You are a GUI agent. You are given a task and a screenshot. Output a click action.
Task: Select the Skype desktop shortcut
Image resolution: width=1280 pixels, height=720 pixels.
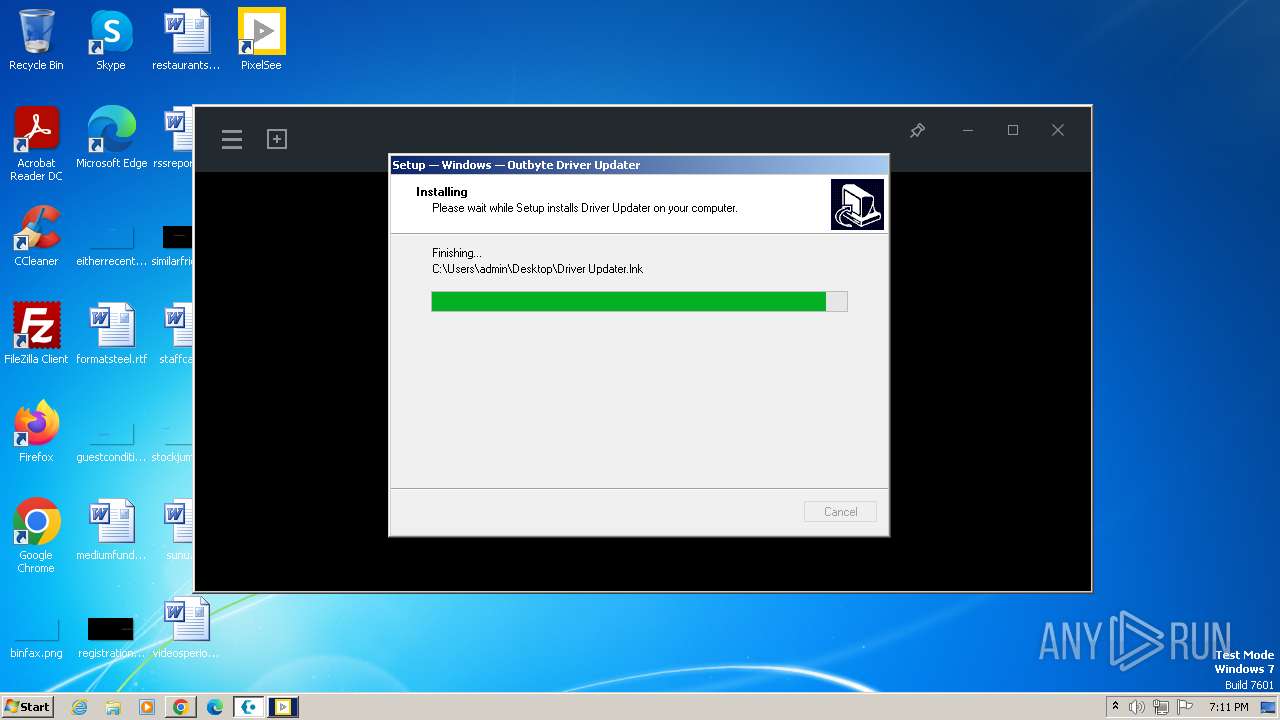(111, 40)
